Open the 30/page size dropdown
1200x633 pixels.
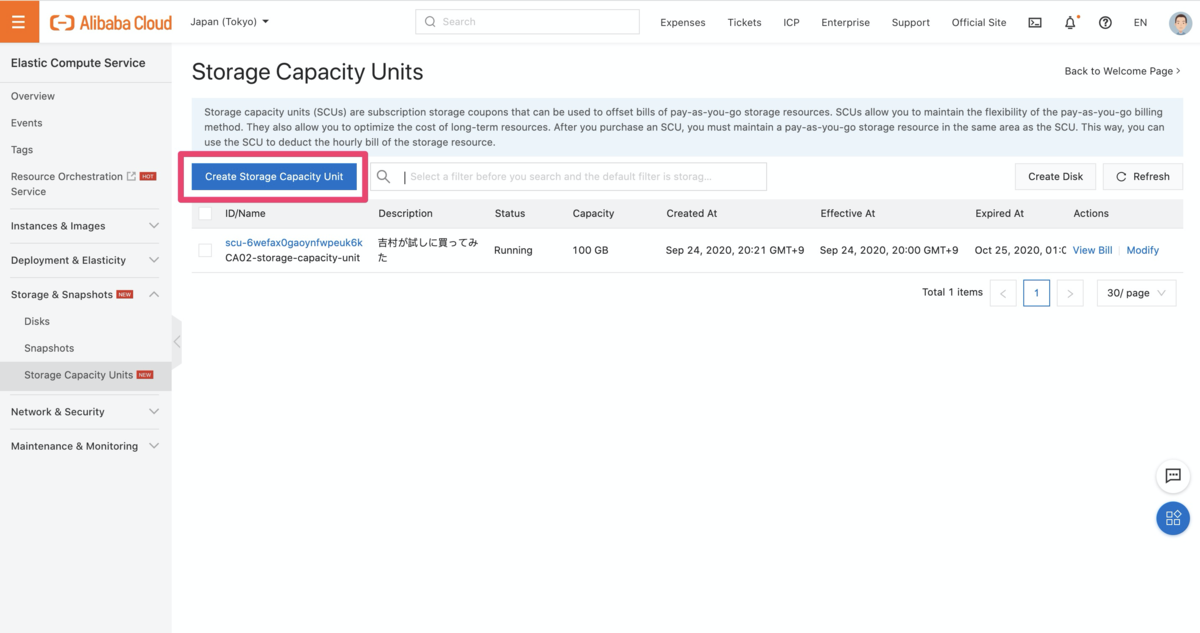(1136, 293)
